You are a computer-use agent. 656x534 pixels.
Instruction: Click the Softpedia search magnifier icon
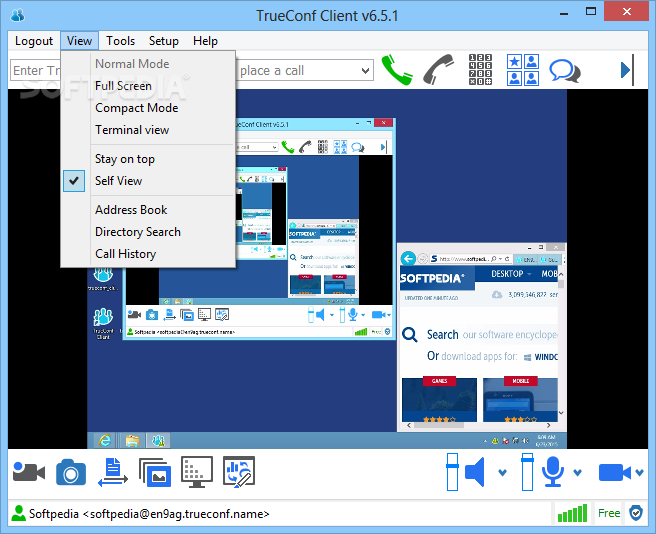click(x=410, y=335)
